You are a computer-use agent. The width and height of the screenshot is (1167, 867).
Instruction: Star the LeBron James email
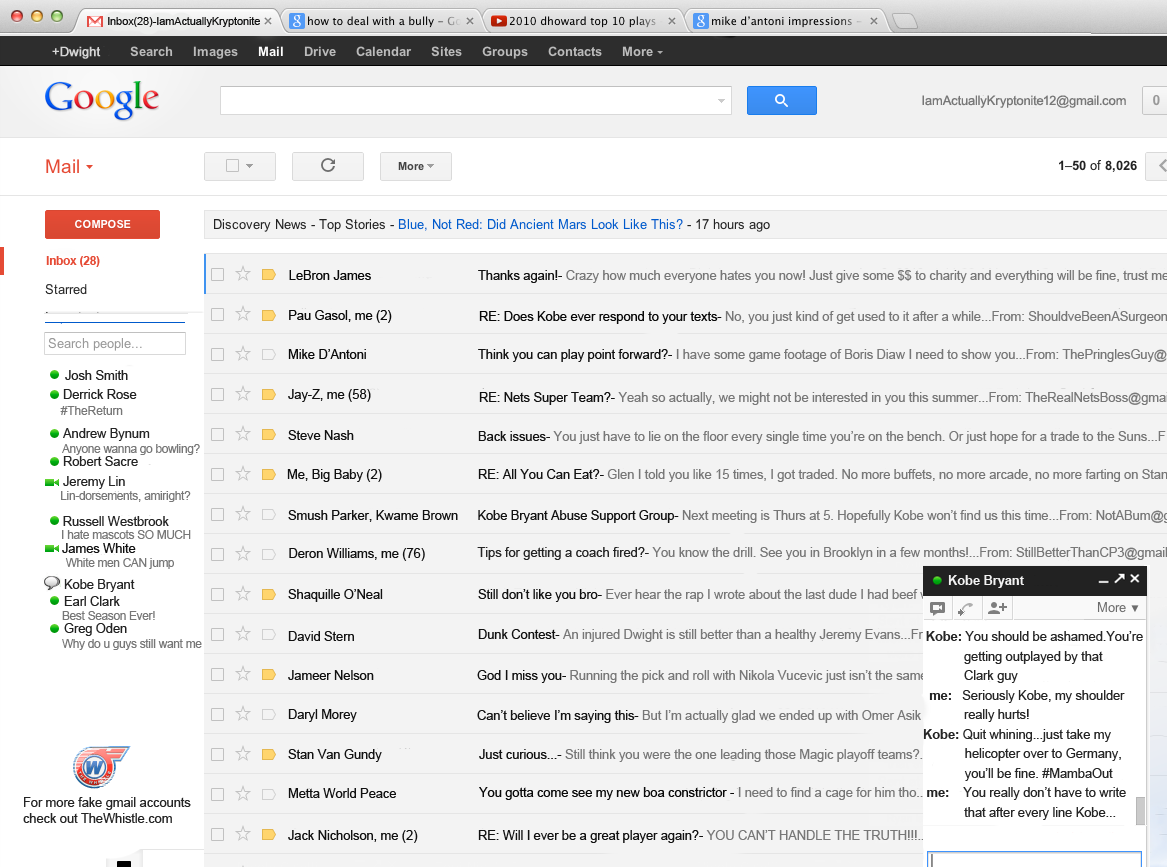coord(242,274)
